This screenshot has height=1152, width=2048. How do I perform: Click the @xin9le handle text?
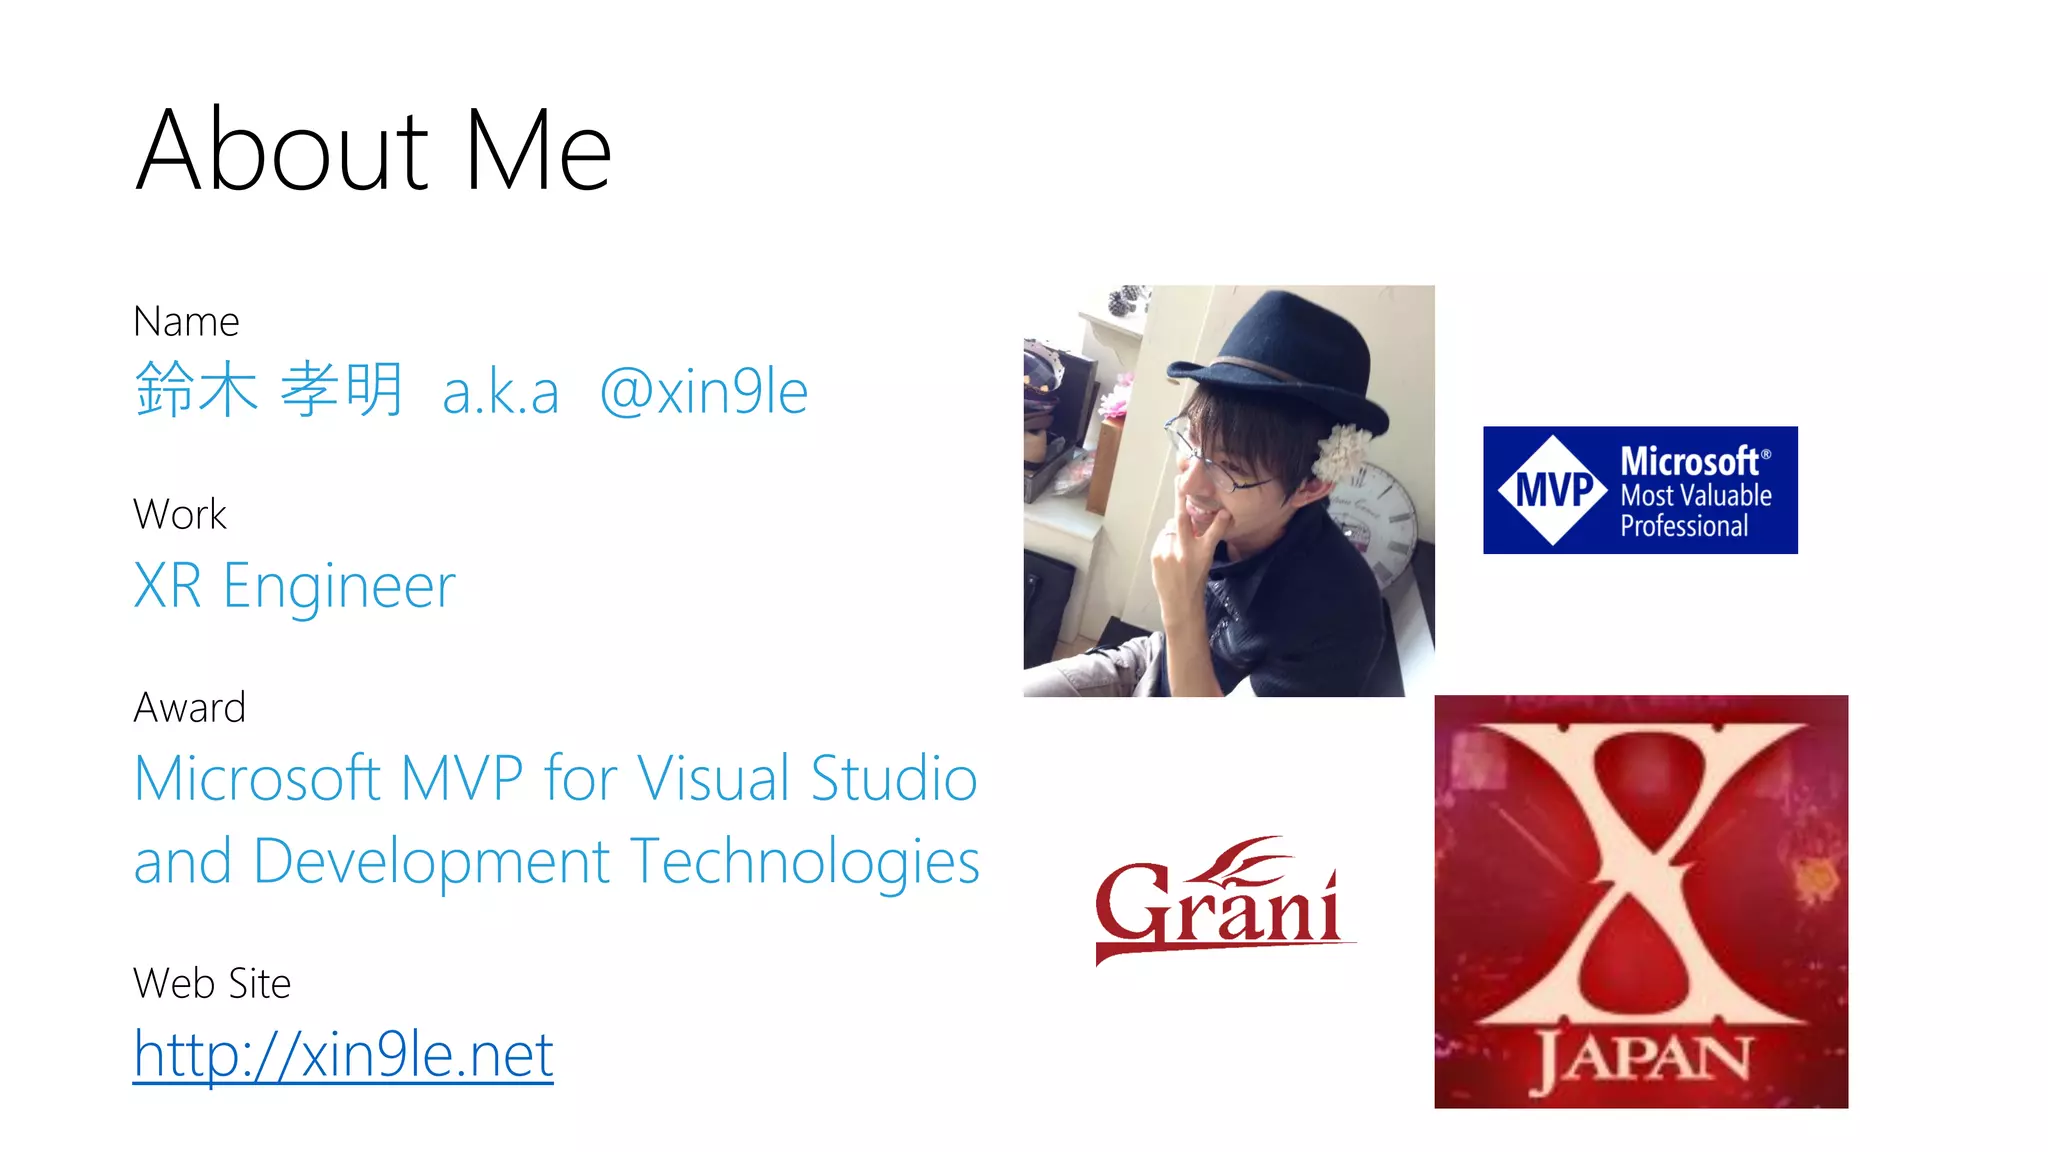click(703, 391)
